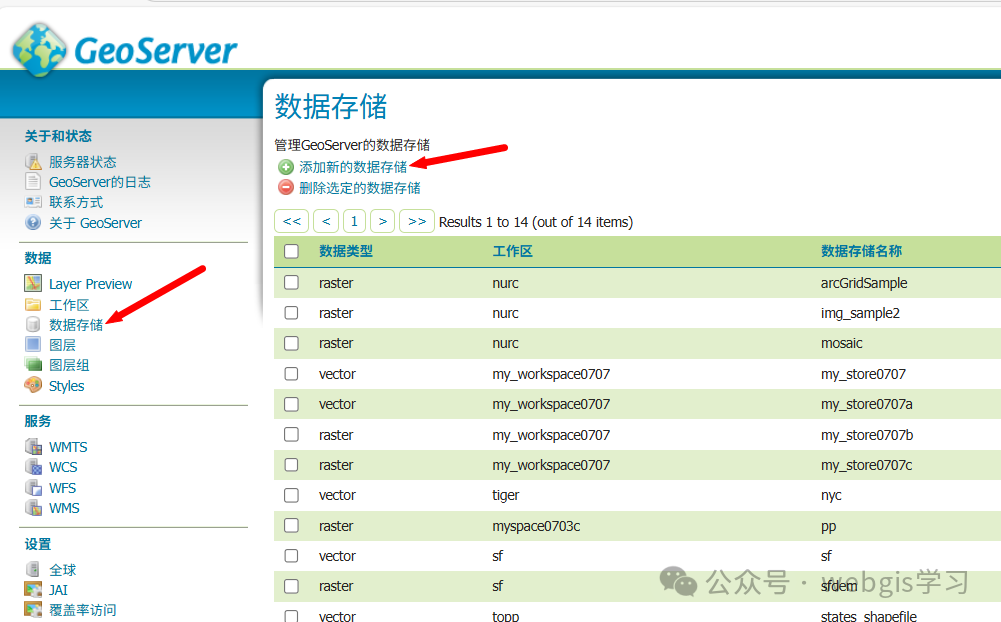The height and width of the screenshot is (622, 1001).
Task: Check the row for the nyc store
Action: coord(291,495)
